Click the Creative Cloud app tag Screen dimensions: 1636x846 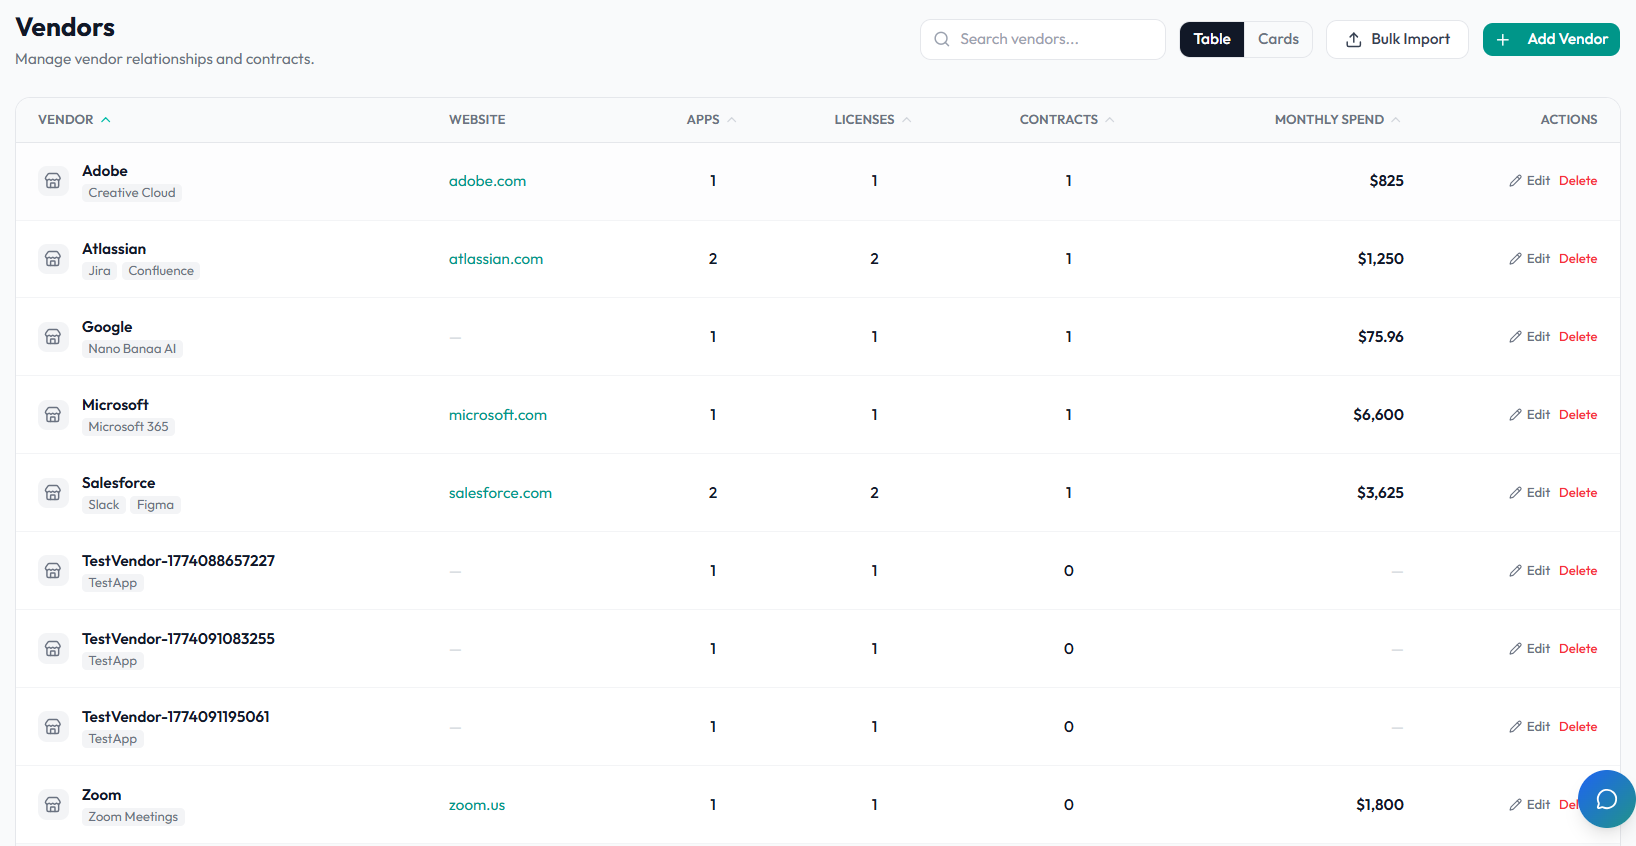point(132,193)
